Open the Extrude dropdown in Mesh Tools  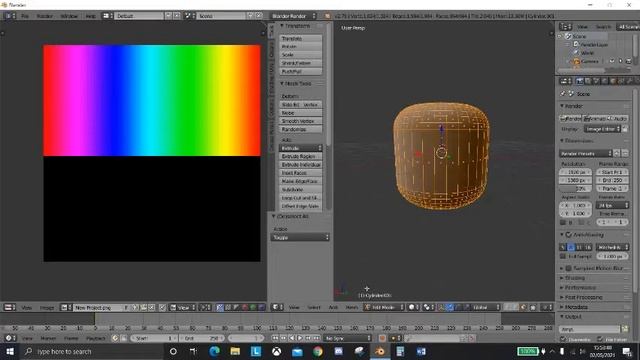point(301,148)
